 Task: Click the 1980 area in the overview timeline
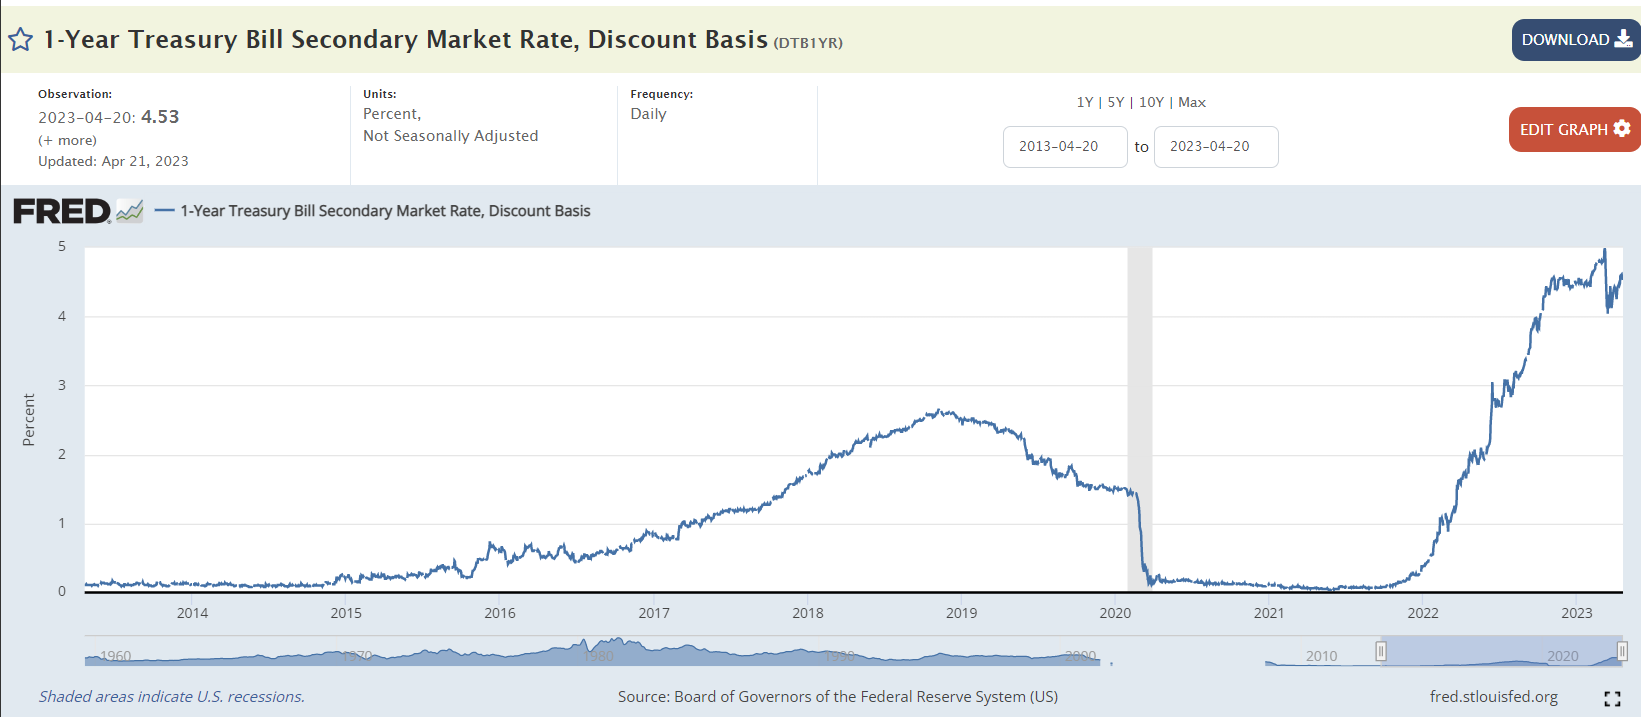click(598, 655)
